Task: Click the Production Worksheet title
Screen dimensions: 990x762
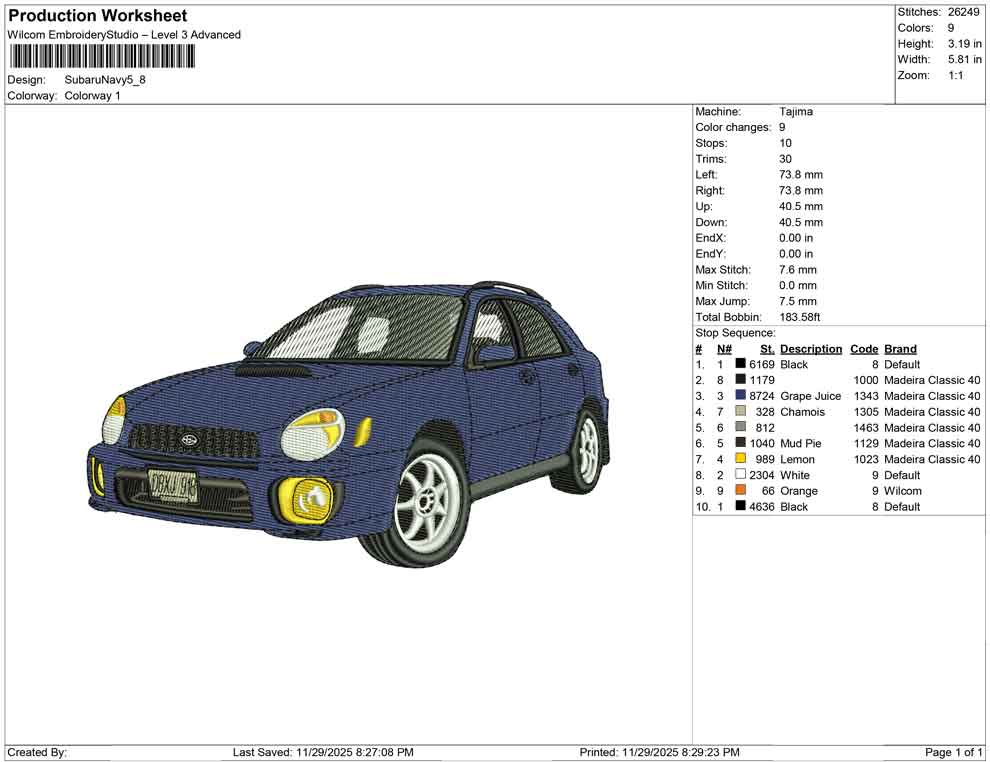Action: coord(98,16)
